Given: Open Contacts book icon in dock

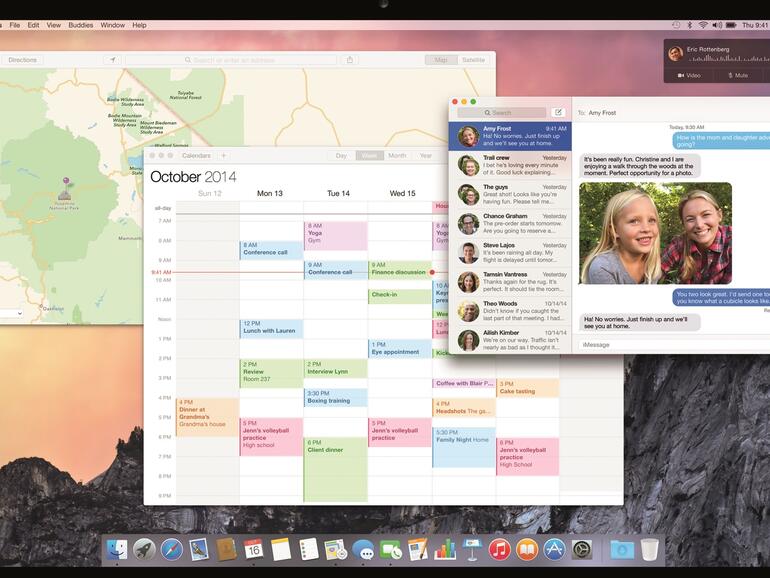Looking at the screenshot, I should (x=226, y=550).
